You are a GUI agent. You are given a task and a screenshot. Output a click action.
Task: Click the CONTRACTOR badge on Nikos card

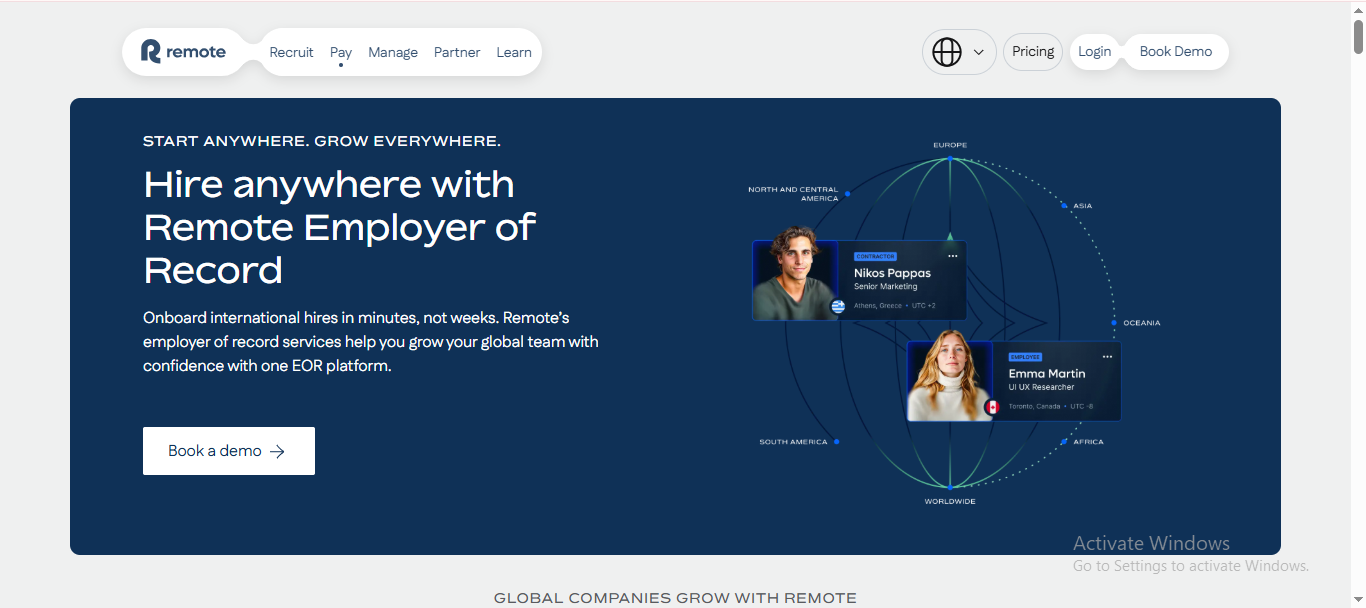tap(875, 257)
